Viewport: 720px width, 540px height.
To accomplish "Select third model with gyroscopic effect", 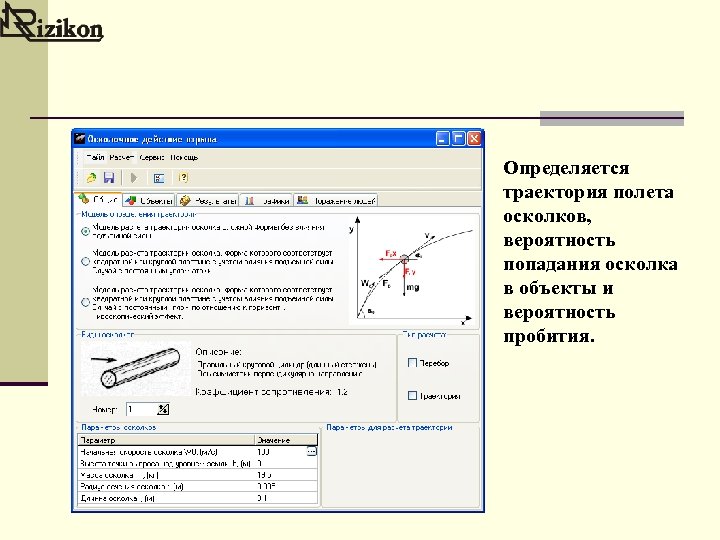I will (85, 303).
